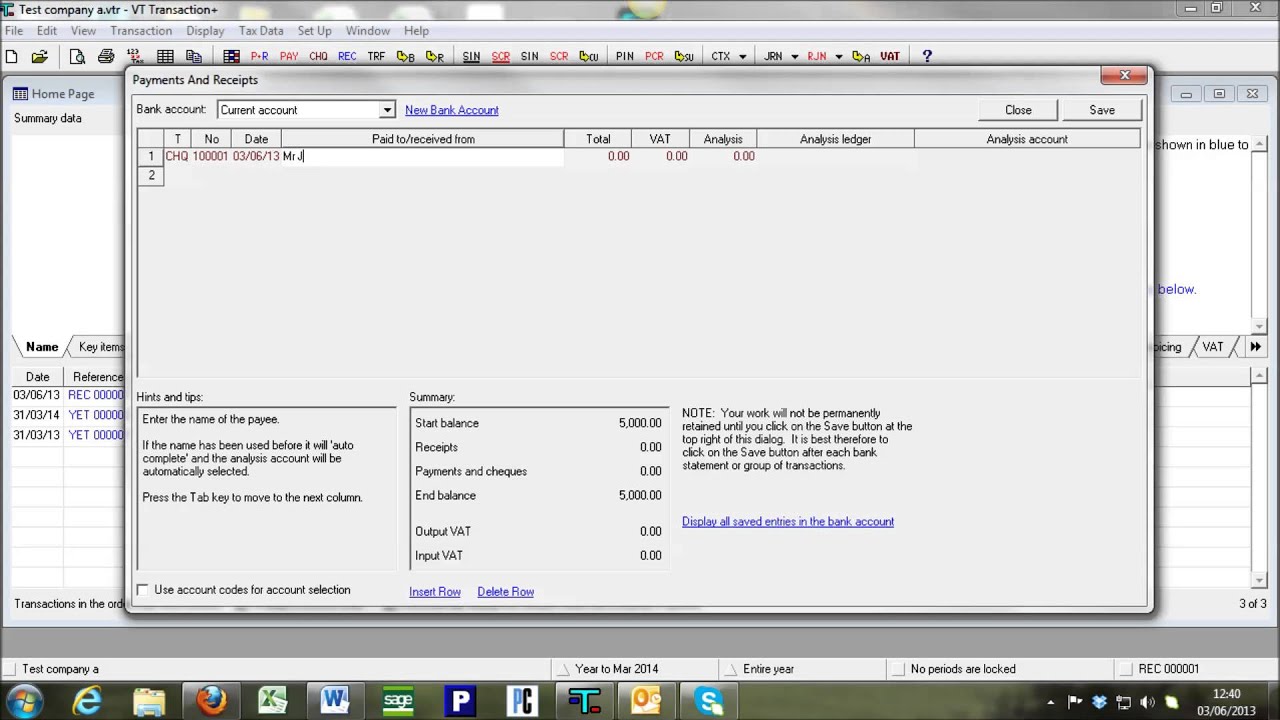Viewport: 1280px width, 720px height.
Task: Click the Insert Row link
Action: (x=435, y=592)
